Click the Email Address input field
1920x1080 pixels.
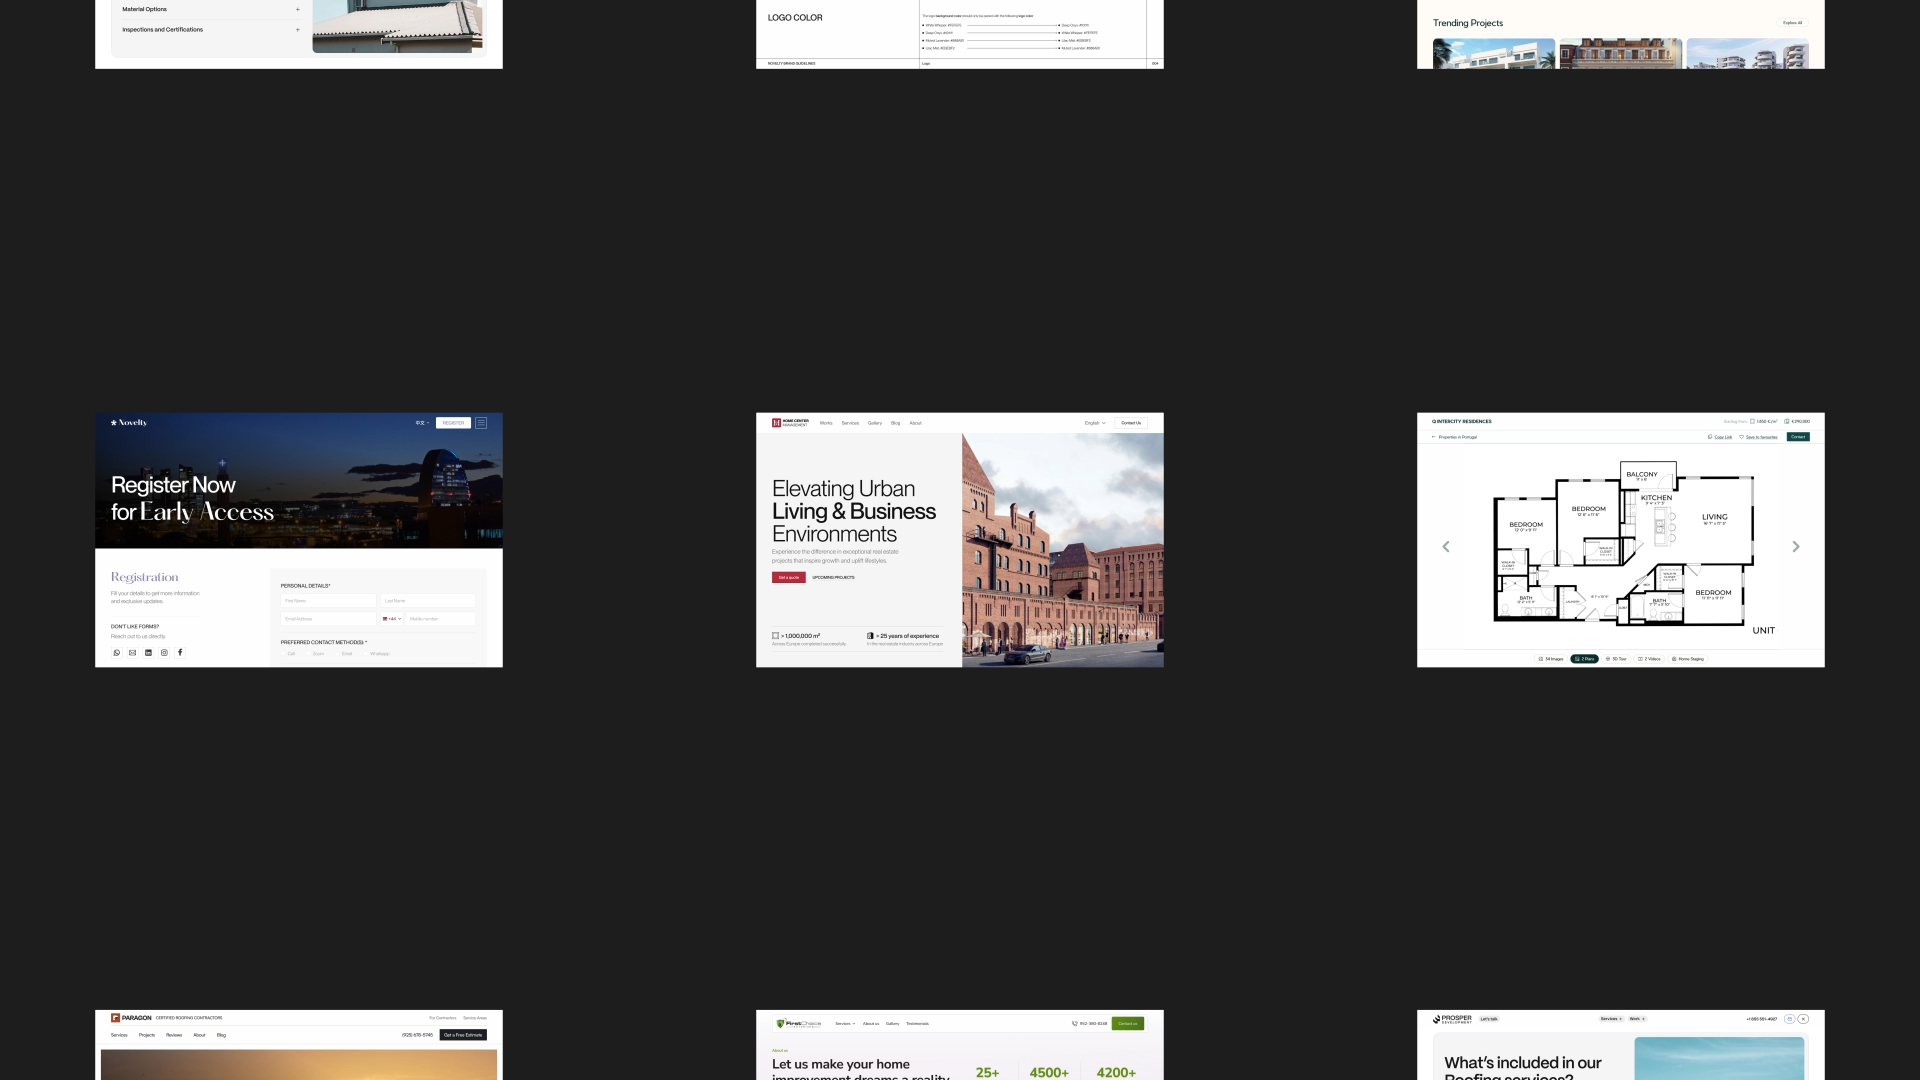click(x=328, y=619)
